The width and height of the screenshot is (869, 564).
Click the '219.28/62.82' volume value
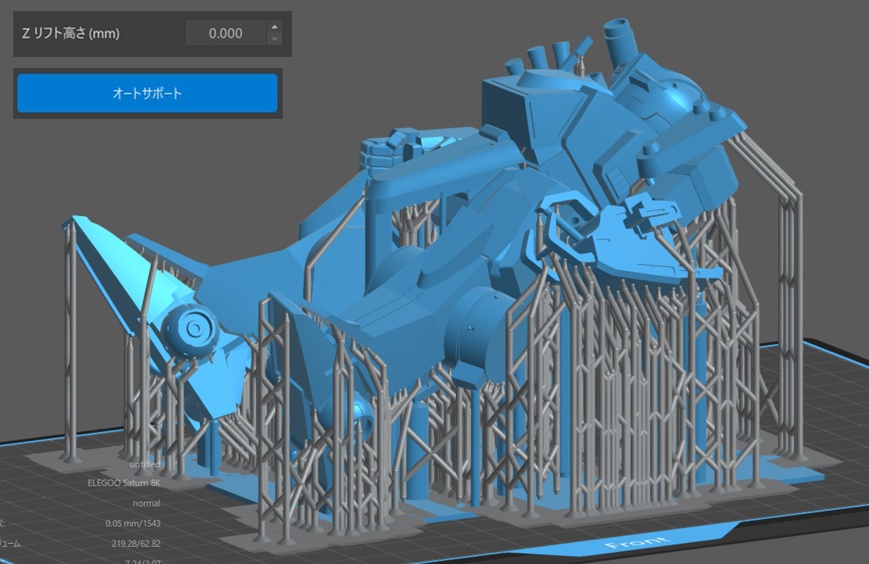point(136,544)
